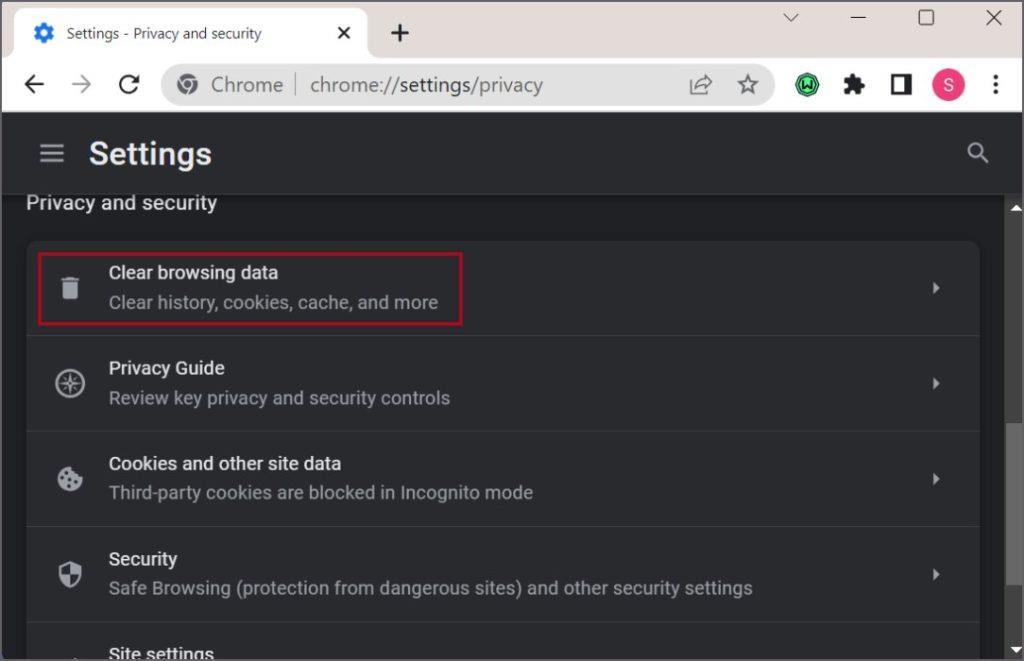
Task: Close the Settings - Privacy and security tab
Action: coord(344,33)
